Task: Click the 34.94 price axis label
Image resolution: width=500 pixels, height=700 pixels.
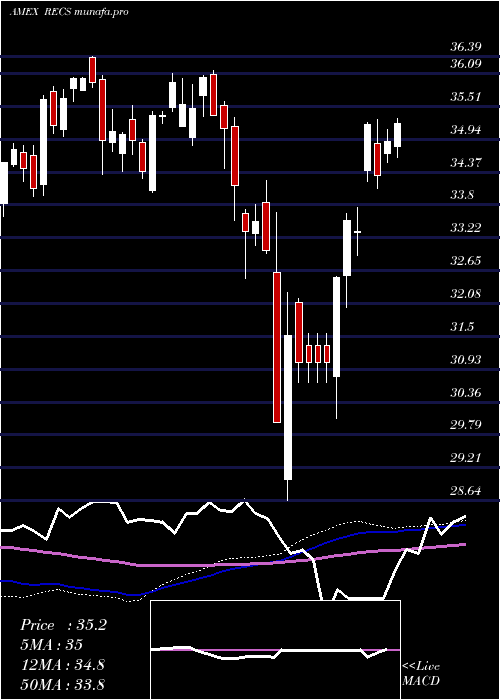Action: point(466,129)
